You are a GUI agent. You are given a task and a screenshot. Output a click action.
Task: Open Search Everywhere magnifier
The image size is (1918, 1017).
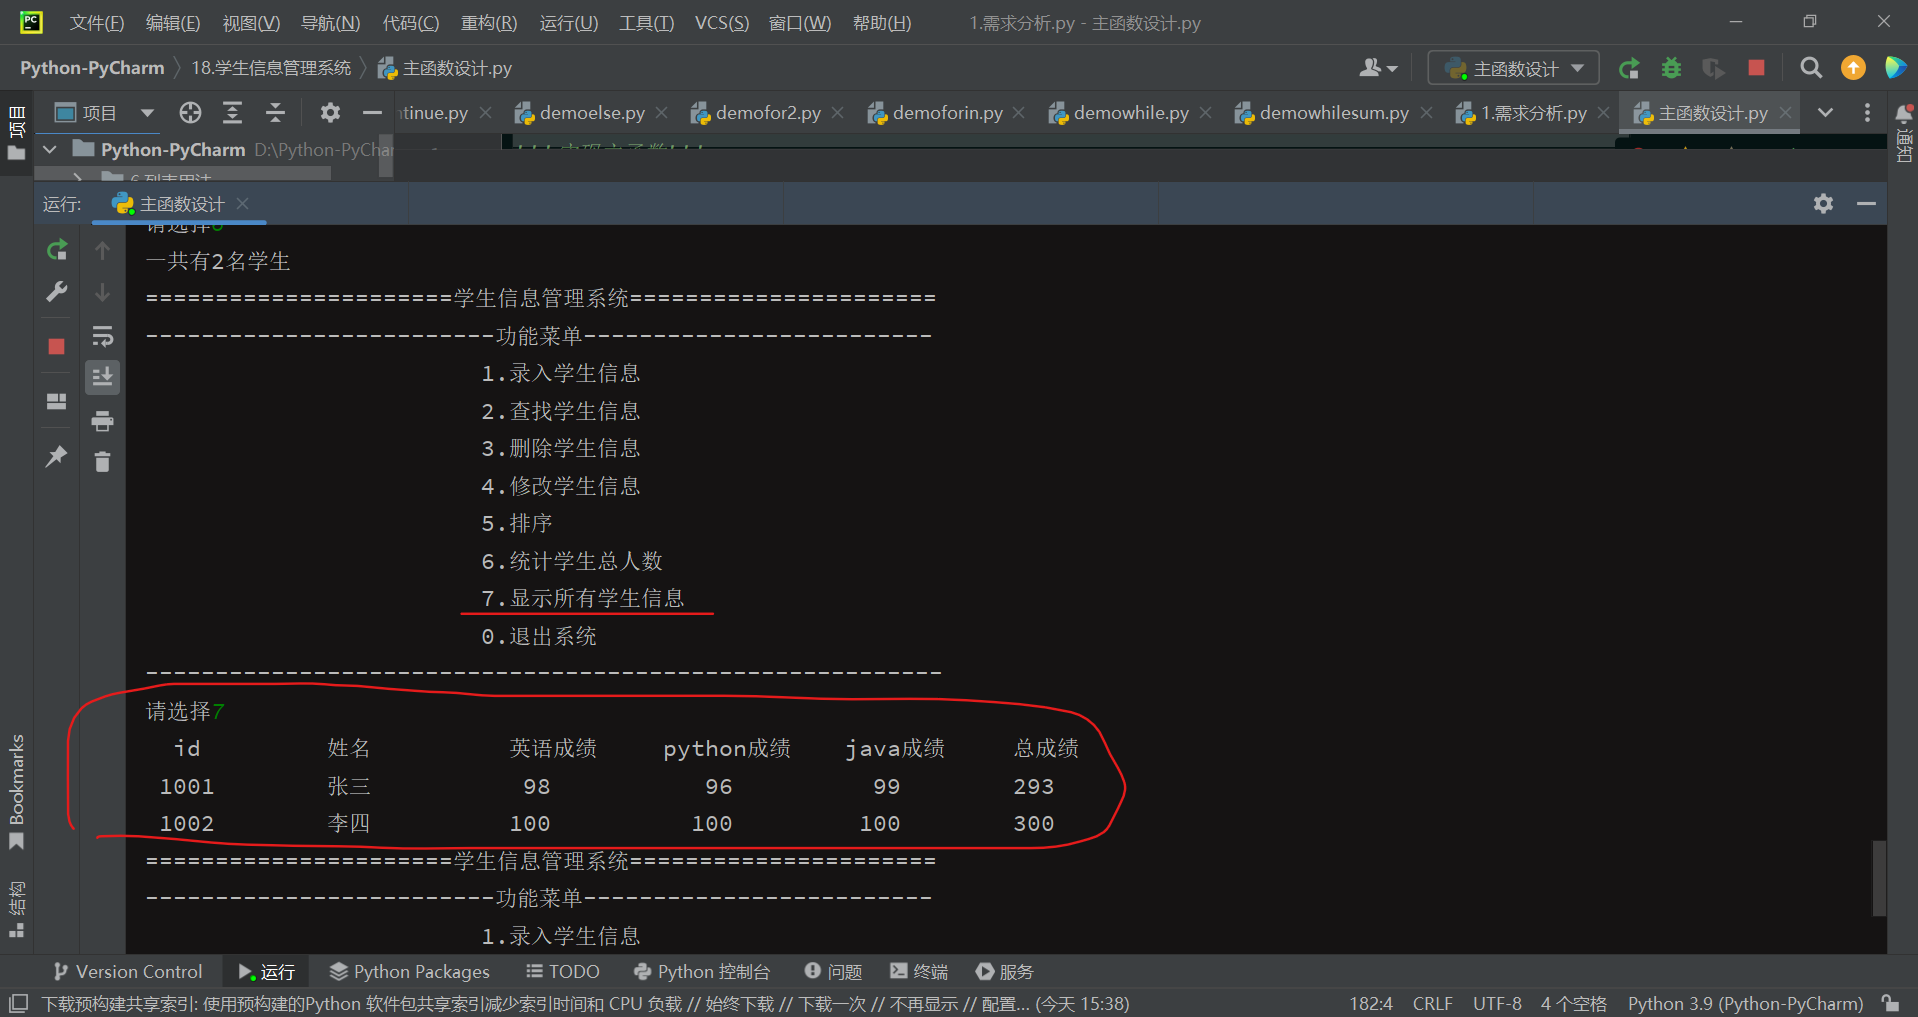1810,68
